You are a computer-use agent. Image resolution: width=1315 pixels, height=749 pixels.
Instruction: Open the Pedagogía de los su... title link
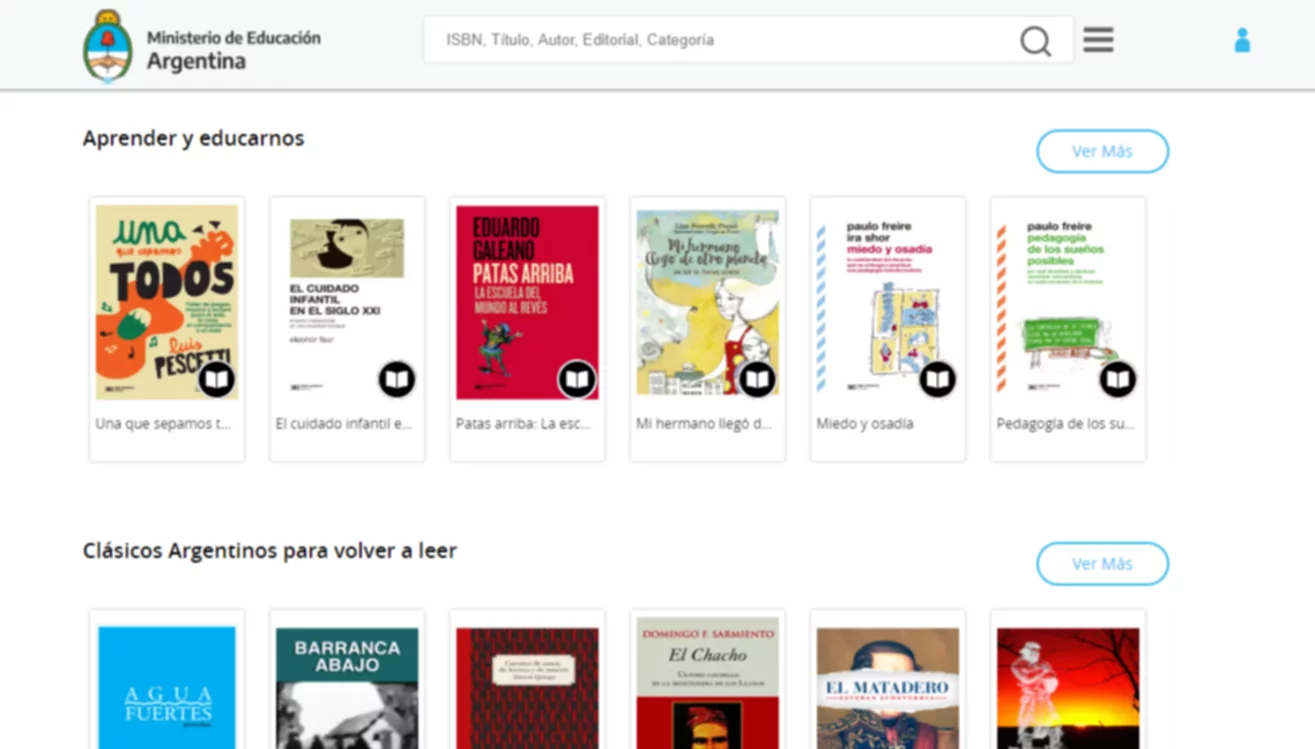pyautogui.click(x=1066, y=423)
